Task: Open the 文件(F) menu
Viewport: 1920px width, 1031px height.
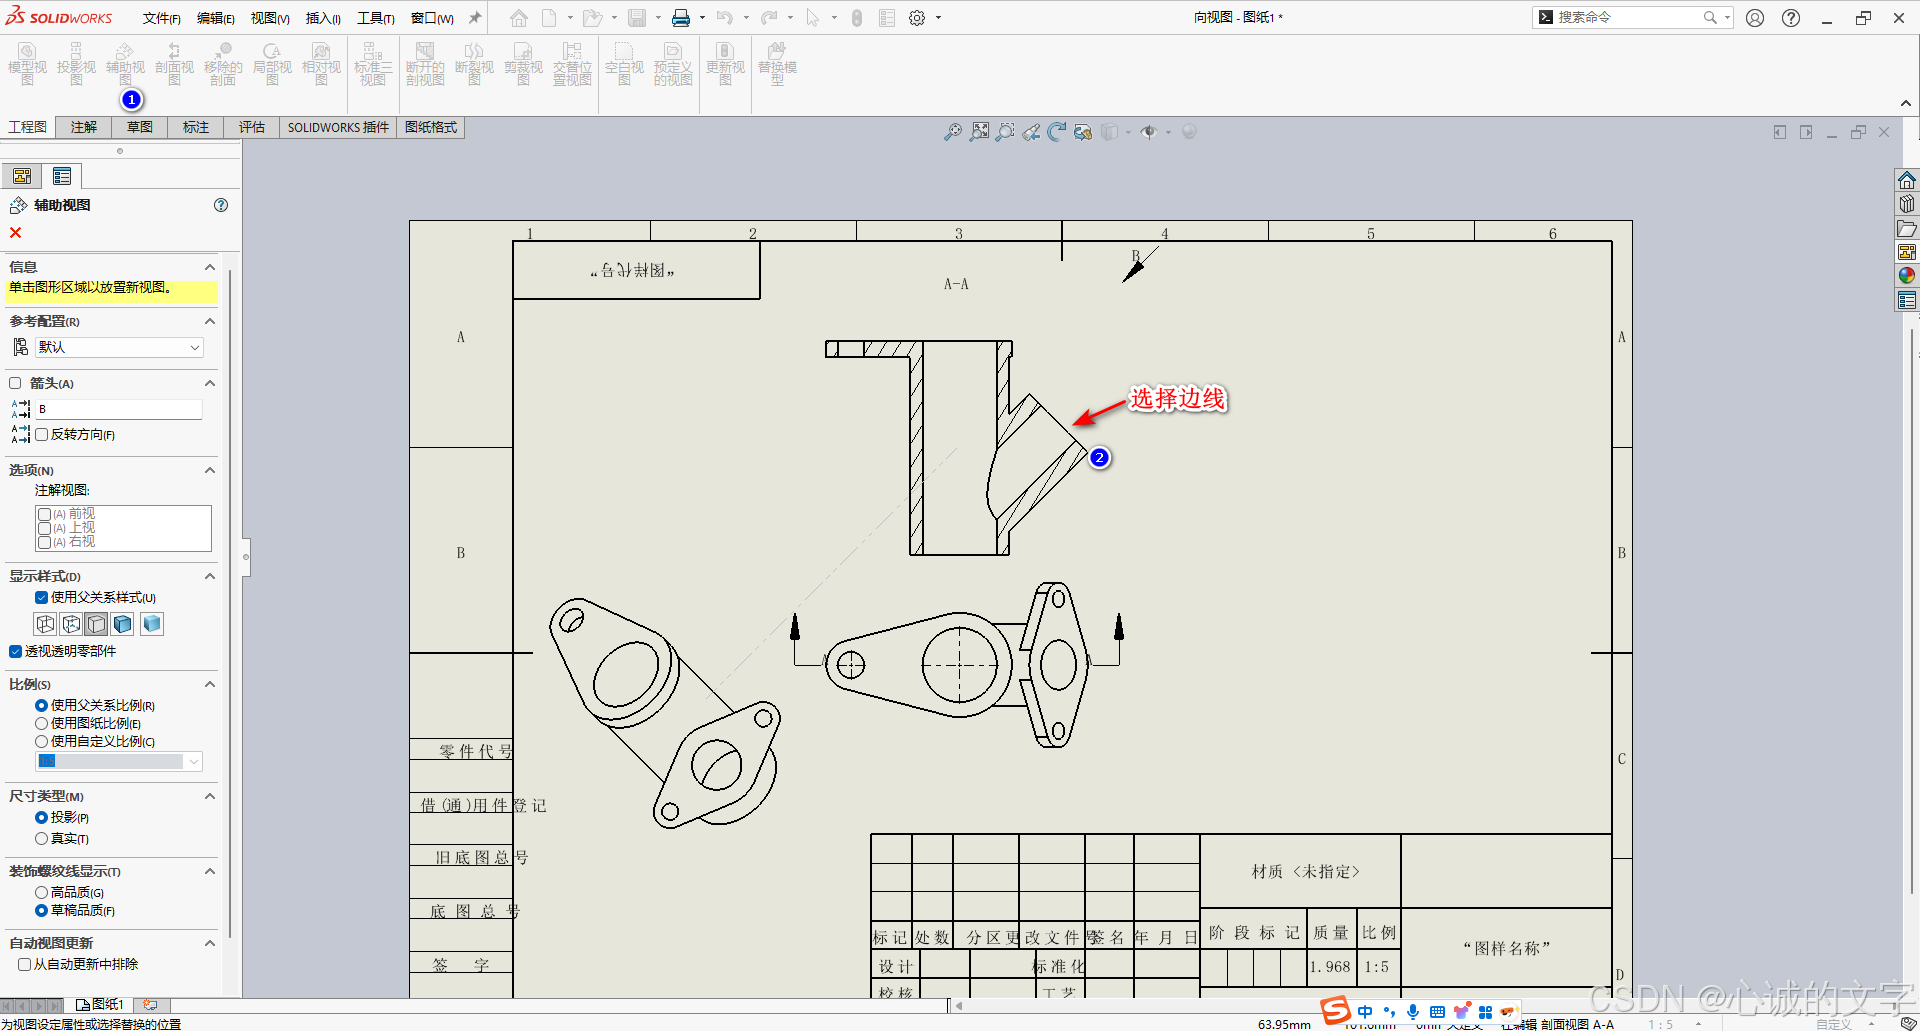Action: 161,18
